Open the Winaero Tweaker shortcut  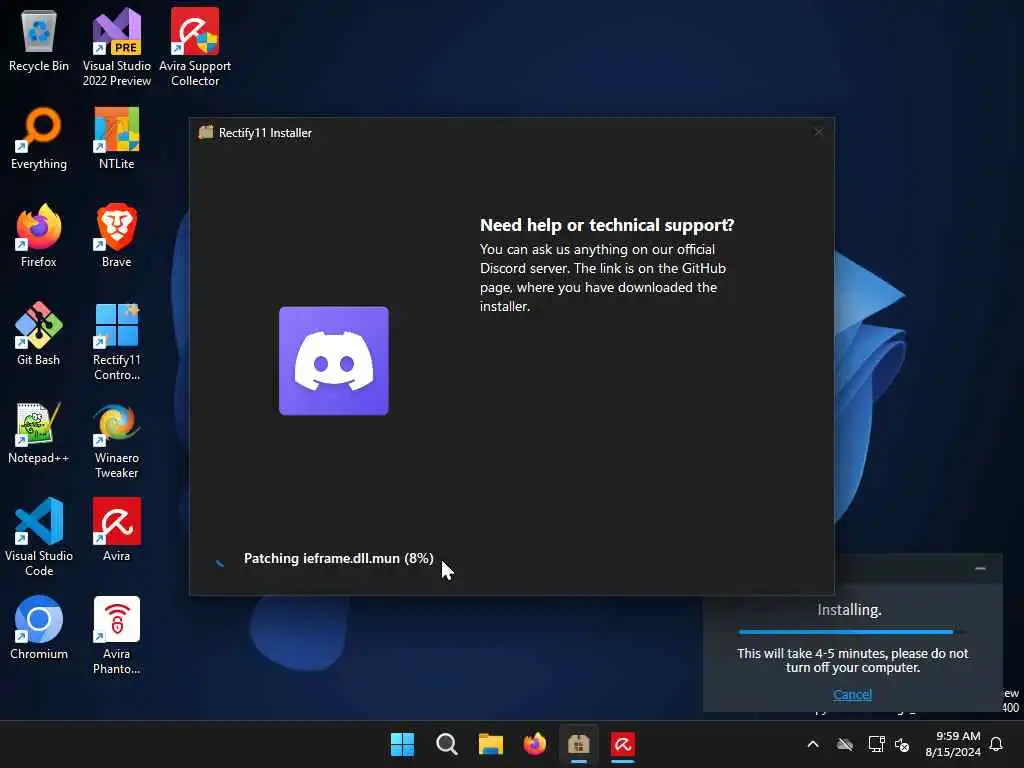[x=116, y=441]
